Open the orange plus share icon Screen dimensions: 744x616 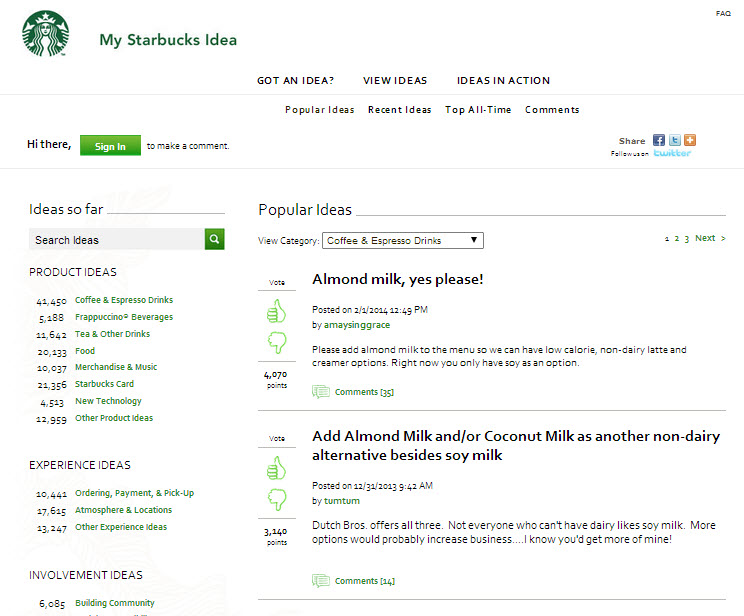(x=690, y=140)
